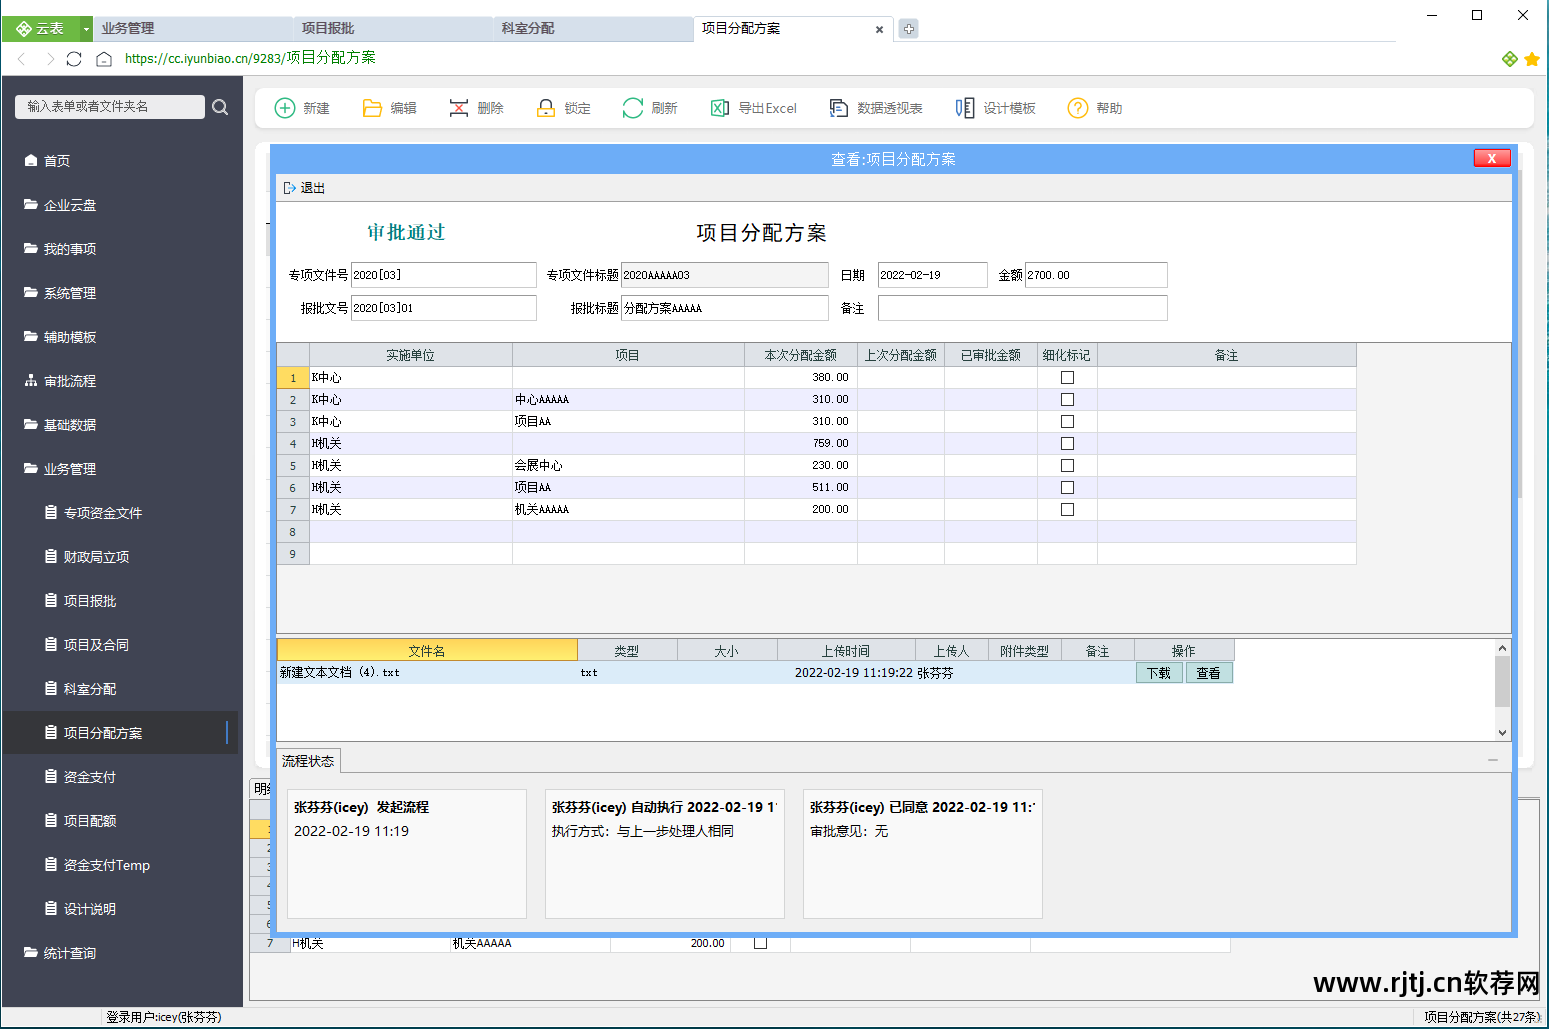The image size is (1549, 1029).
Task: Open 审批流程 in the sidebar
Action: (x=69, y=381)
